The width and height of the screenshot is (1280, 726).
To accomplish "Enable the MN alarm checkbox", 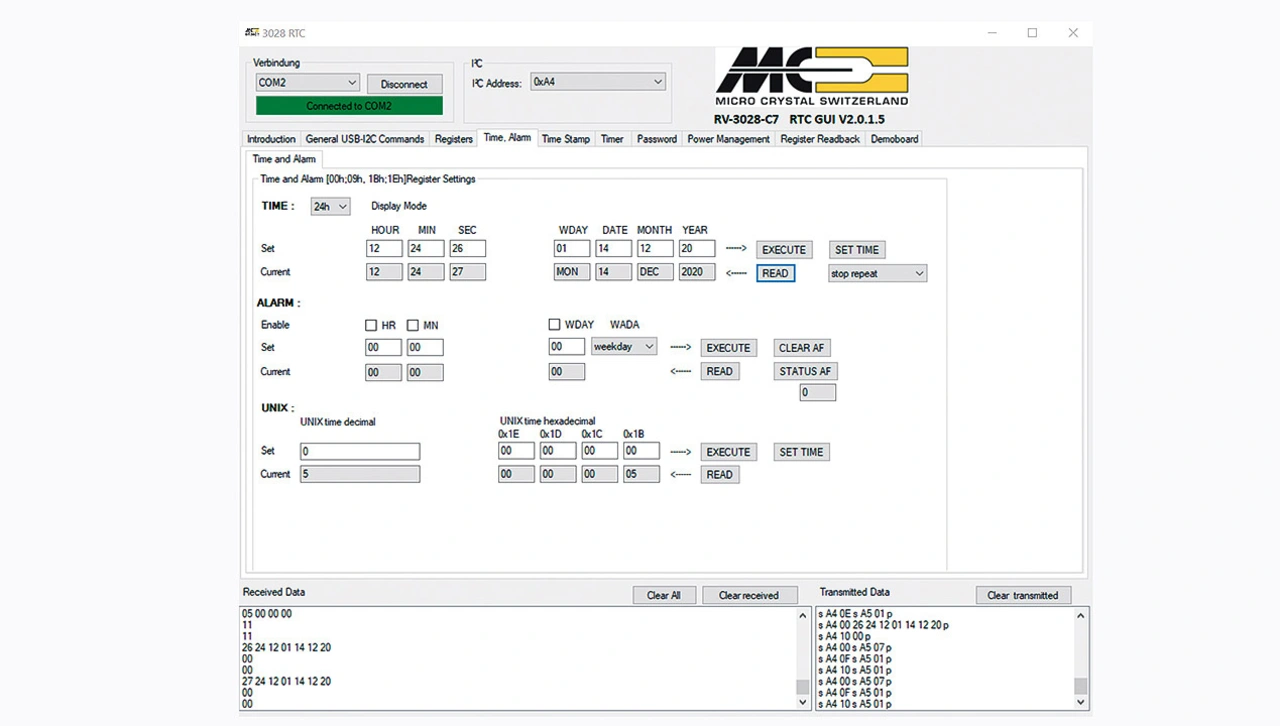I will pyautogui.click(x=413, y=325).
